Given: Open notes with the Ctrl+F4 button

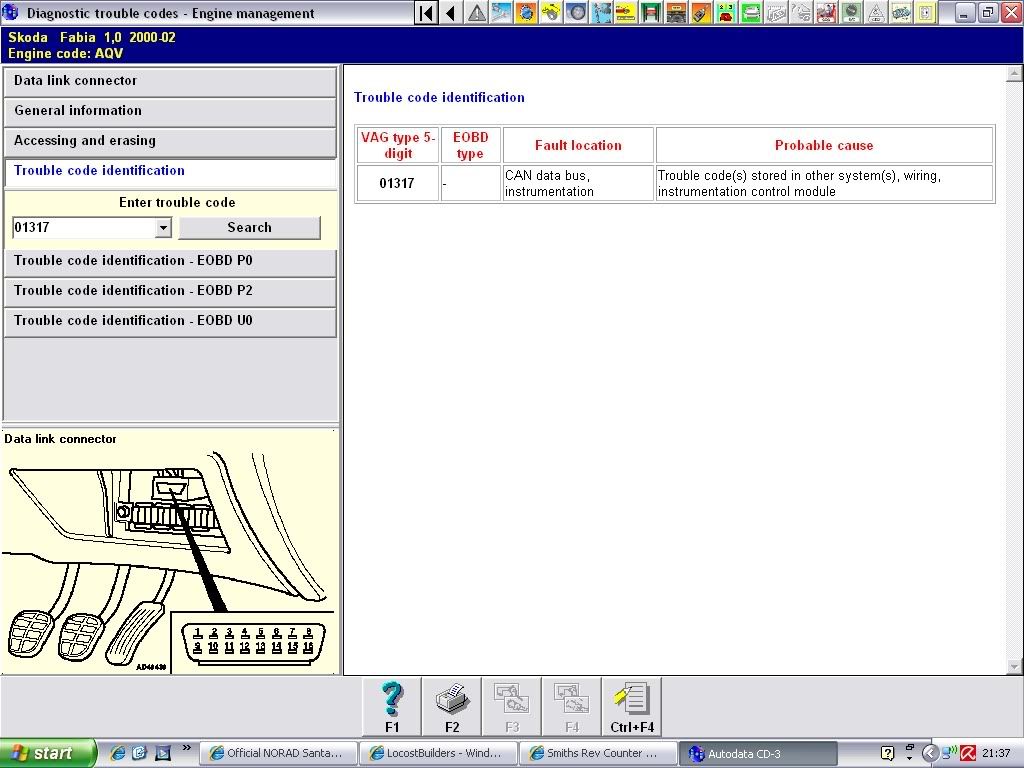Looking at the screenshot, I should point(632,706).
